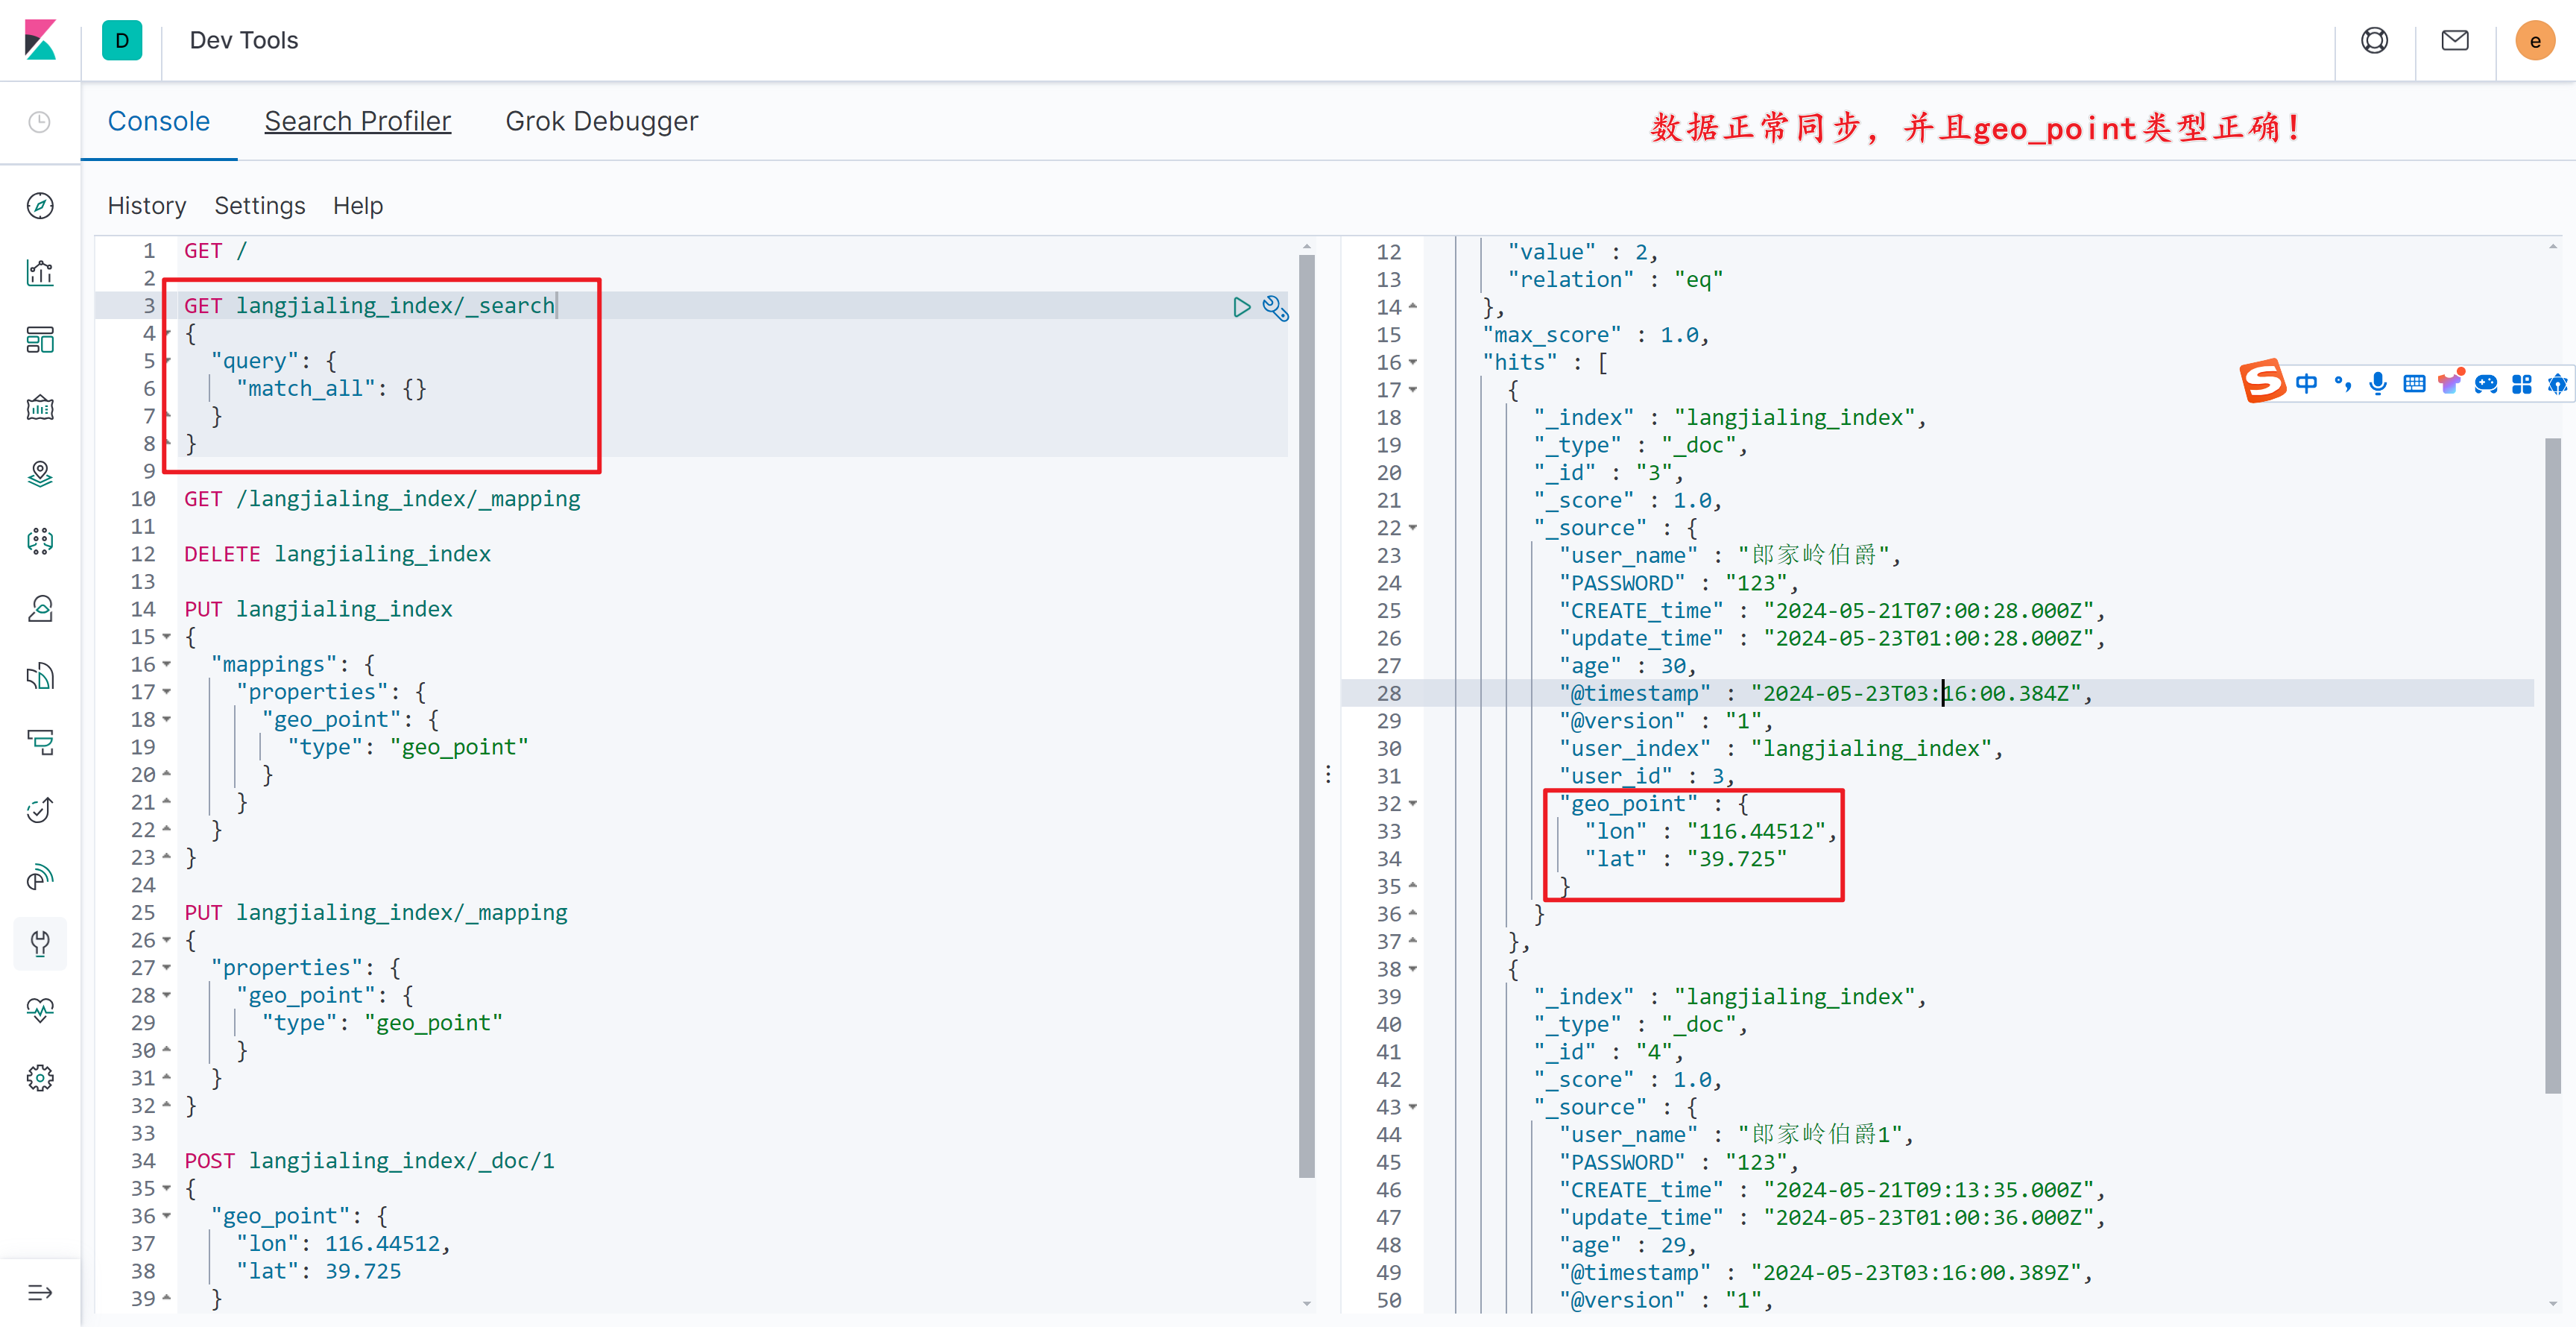Screen dimensions: 2576x1327
Task: Expand the sidebar navigation menu
Action: 40,1293
